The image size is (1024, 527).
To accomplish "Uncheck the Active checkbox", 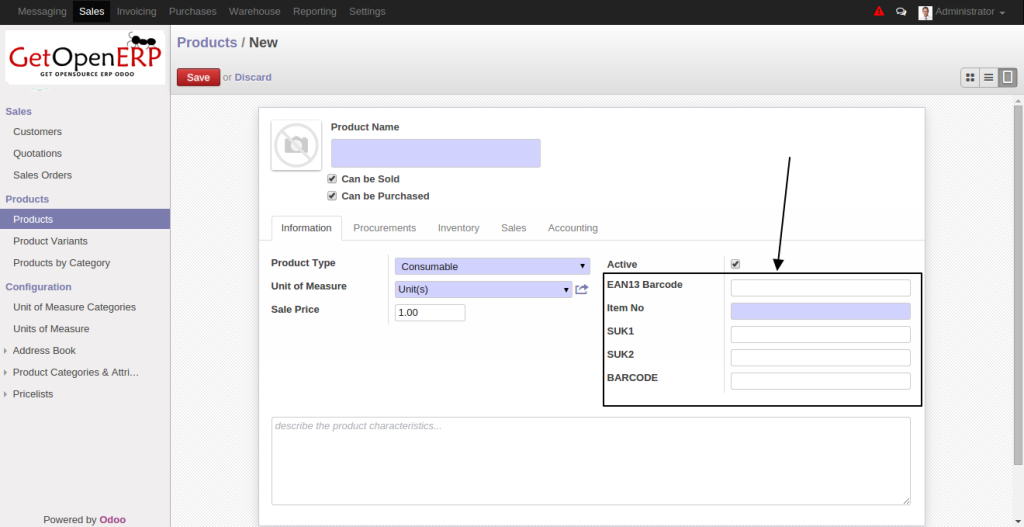I will point(736,264).
